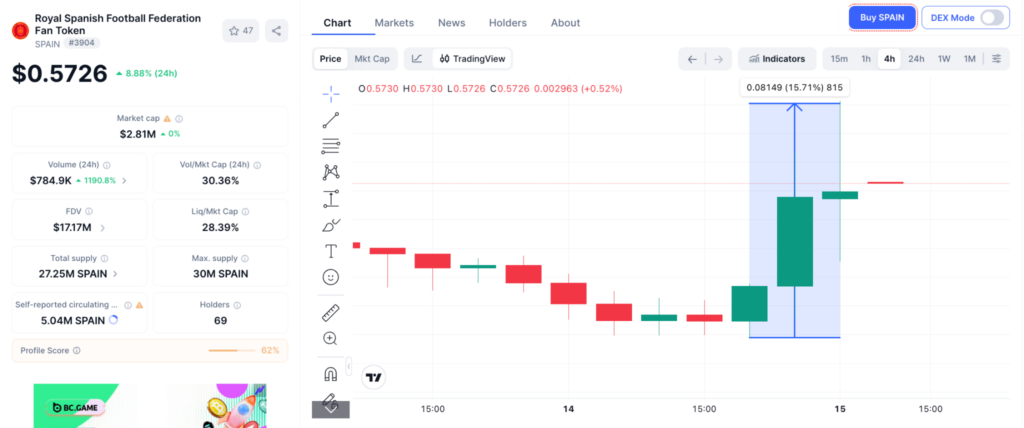Enable the magnet snap mode
Screen dimensions: 1024x428
(x=331, y=374)
